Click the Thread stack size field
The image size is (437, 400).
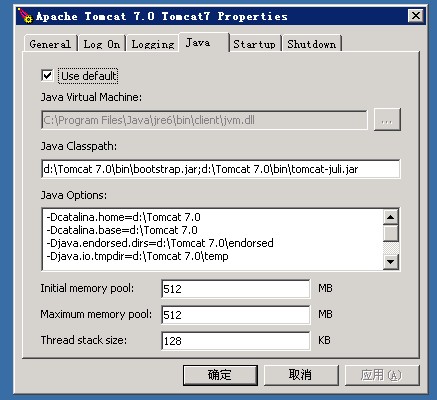click(x=236, y=341)
